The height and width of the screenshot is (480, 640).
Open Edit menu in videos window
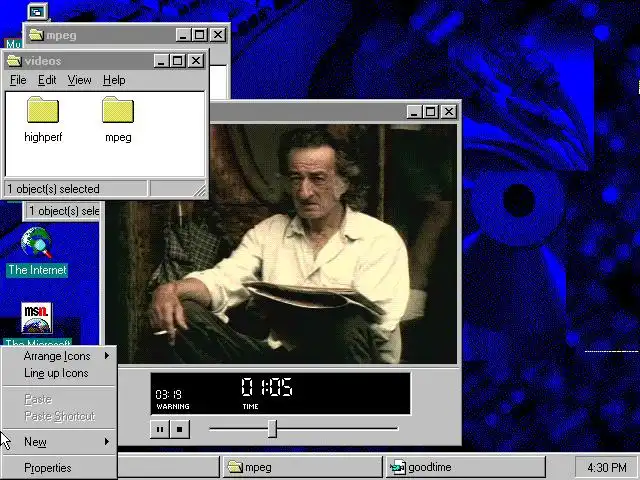click(47, 80)
